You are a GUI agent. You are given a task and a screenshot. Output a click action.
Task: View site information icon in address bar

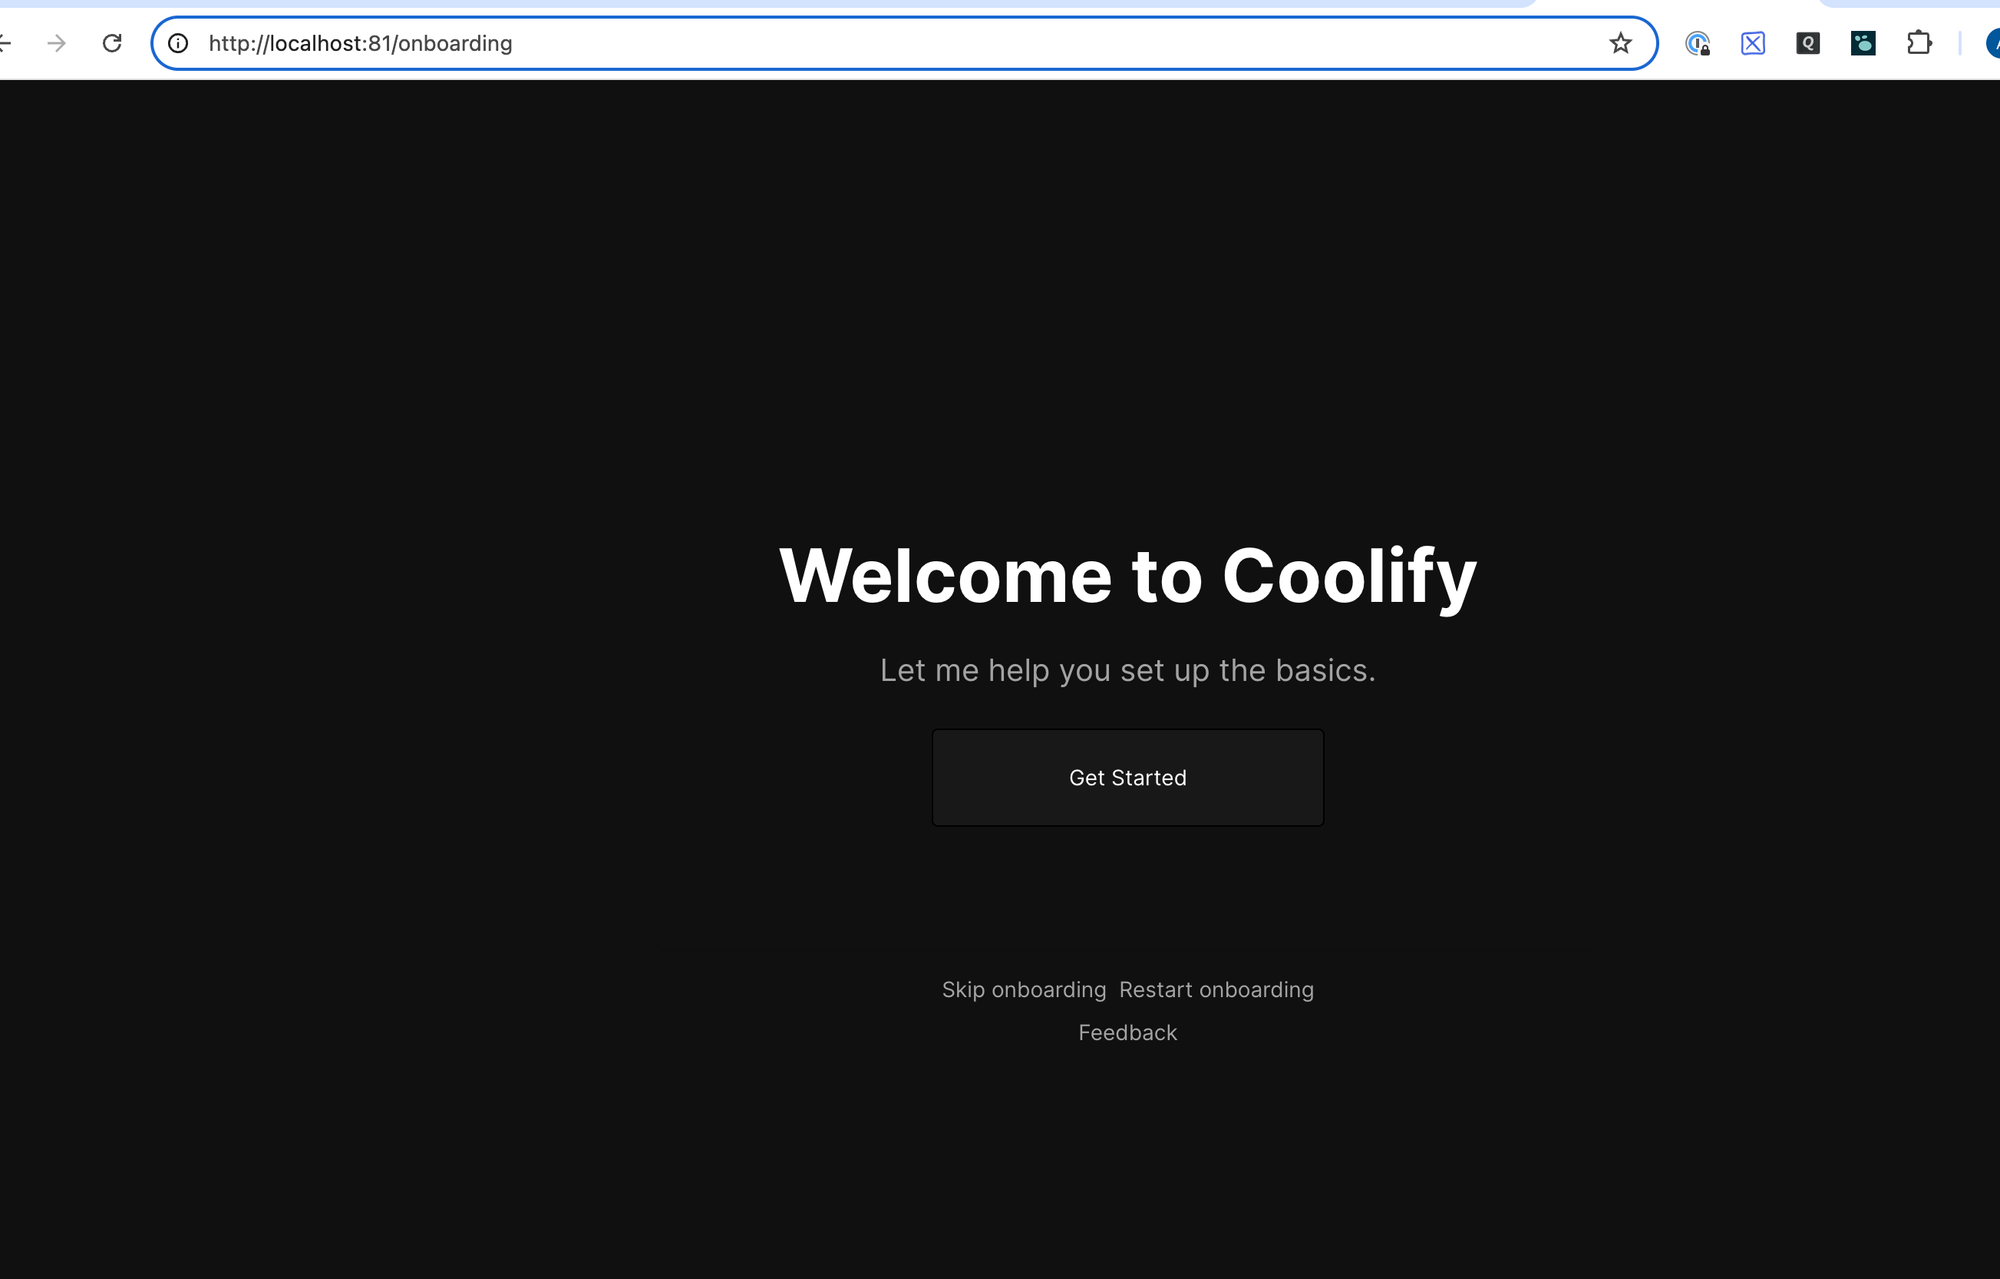(178, 43)
